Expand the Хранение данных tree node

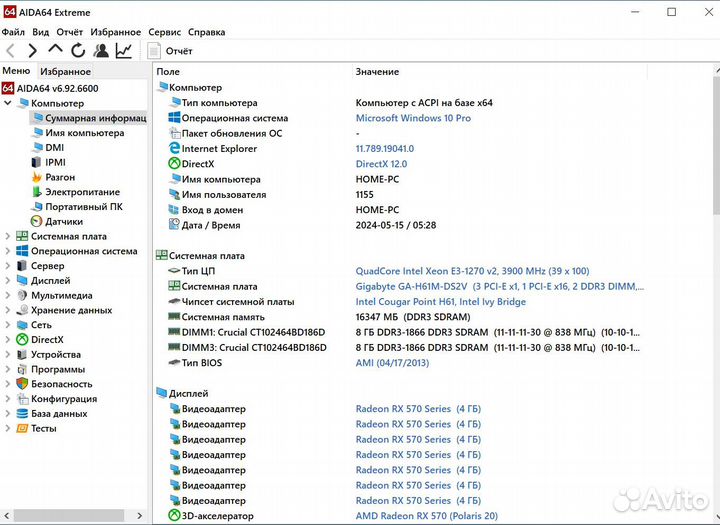[9, 310]
